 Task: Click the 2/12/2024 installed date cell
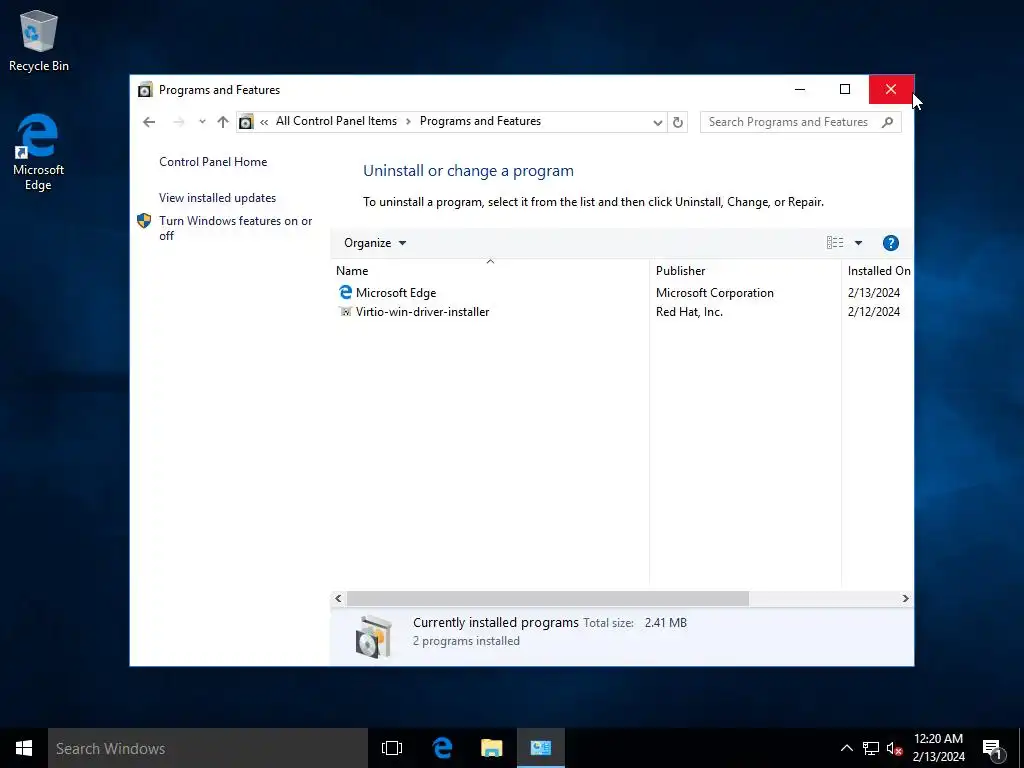click(874, 312)
